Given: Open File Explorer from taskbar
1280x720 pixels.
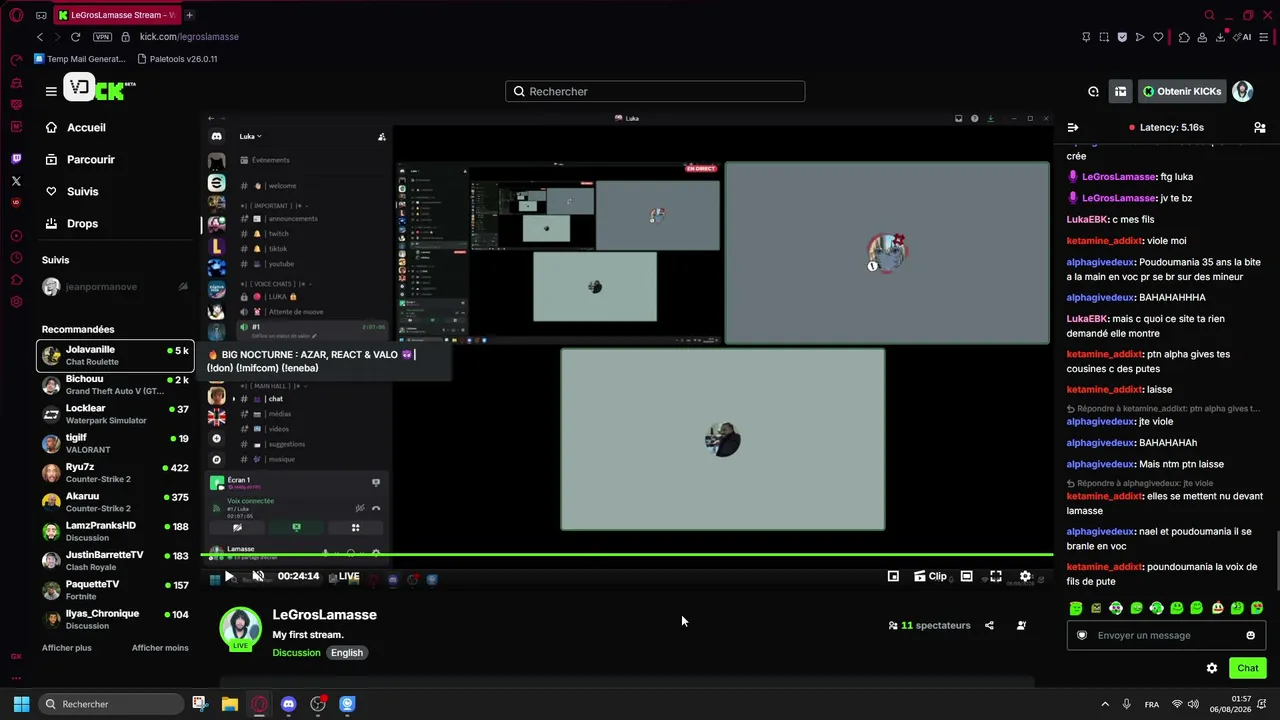Looking at the screenshot, I should tap(229, 704).
